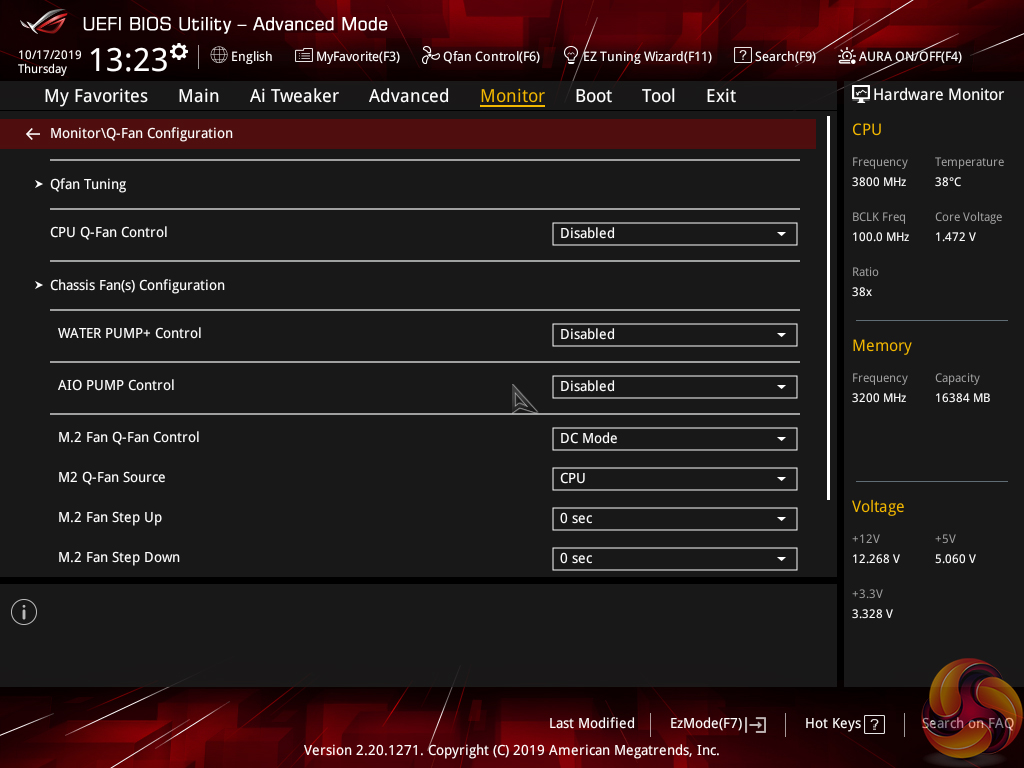Click the Hardware Monitor screen icon
The image size is (1024, 768).
(x=861, y=94)
